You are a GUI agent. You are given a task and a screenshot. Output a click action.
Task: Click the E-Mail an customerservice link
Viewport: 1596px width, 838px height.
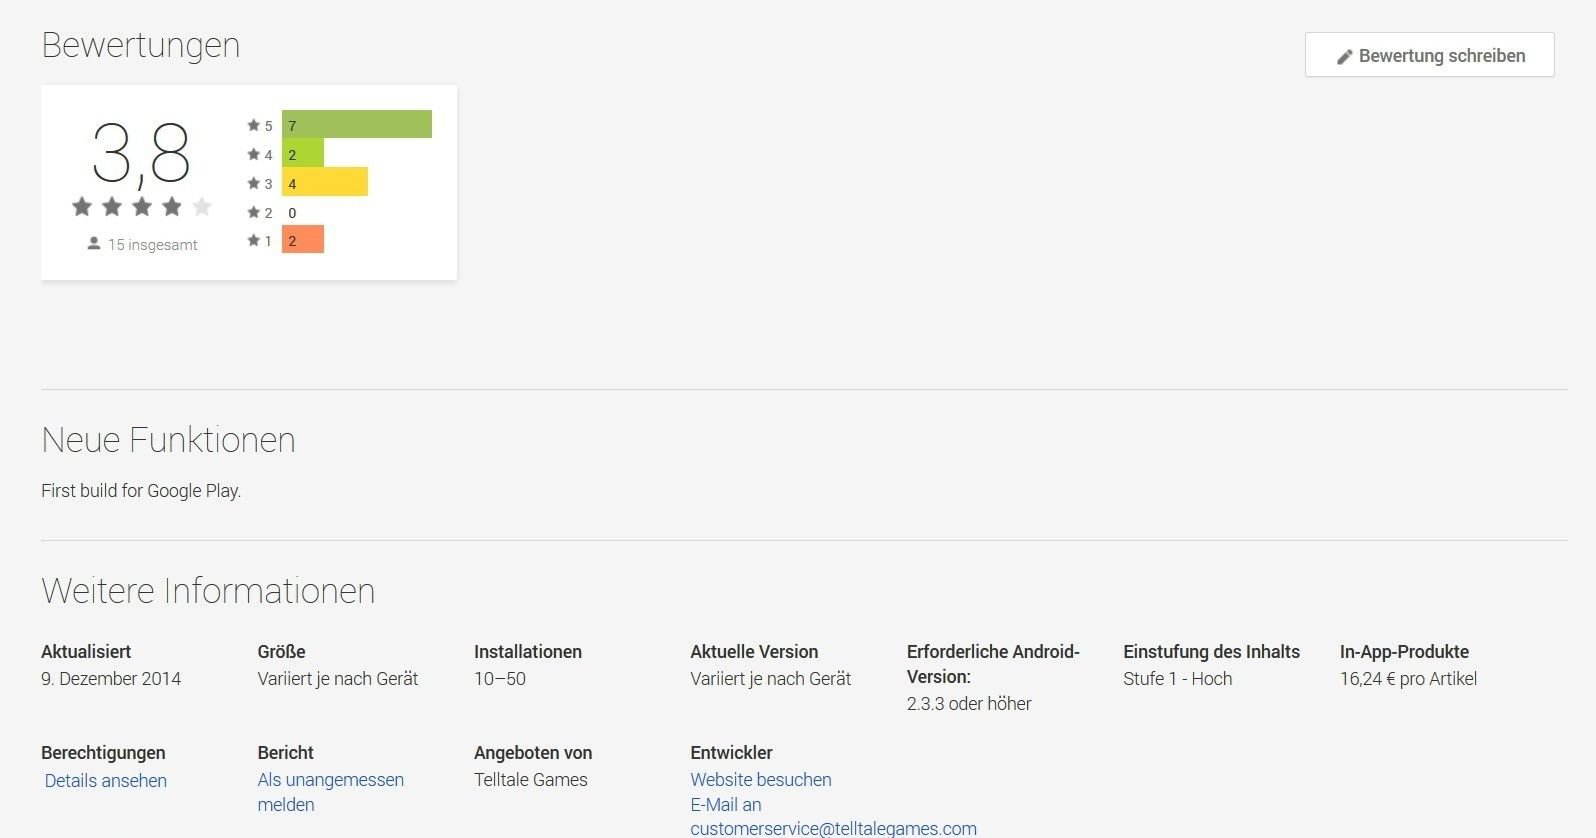833,817
